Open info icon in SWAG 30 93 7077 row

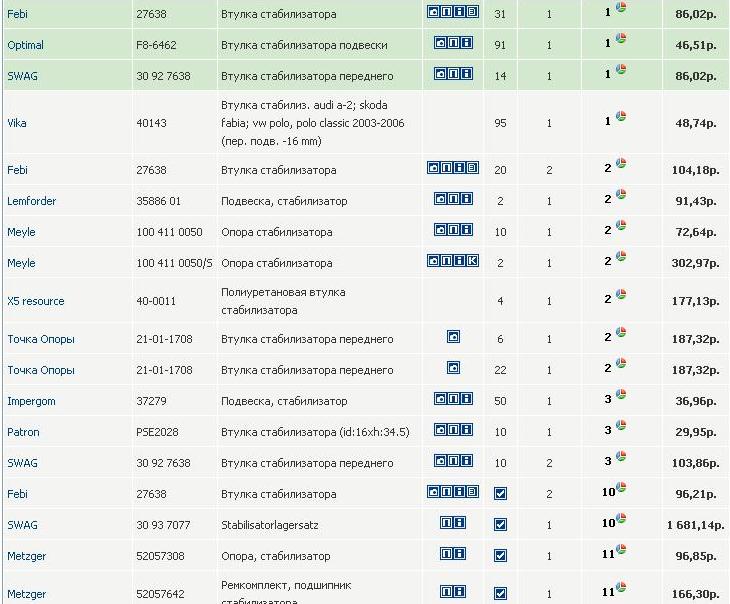pos(460,523)
